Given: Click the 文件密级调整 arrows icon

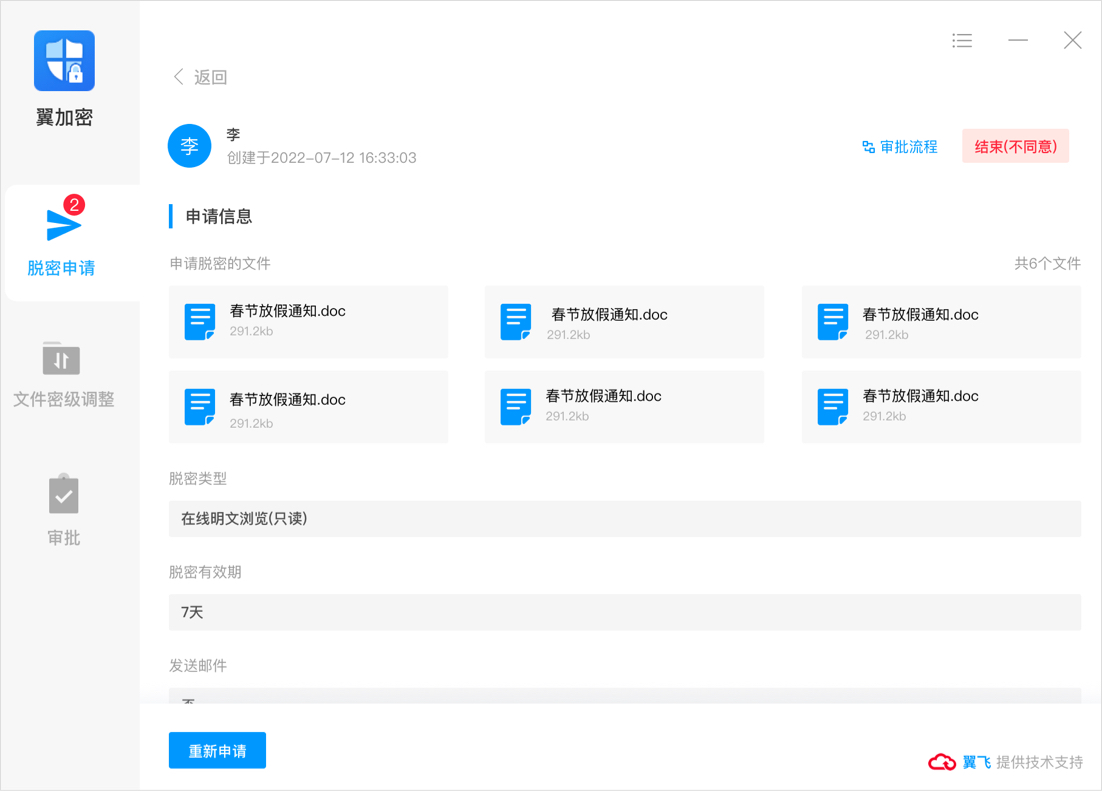Looking at the screenshot, I should tap(63, 360).
